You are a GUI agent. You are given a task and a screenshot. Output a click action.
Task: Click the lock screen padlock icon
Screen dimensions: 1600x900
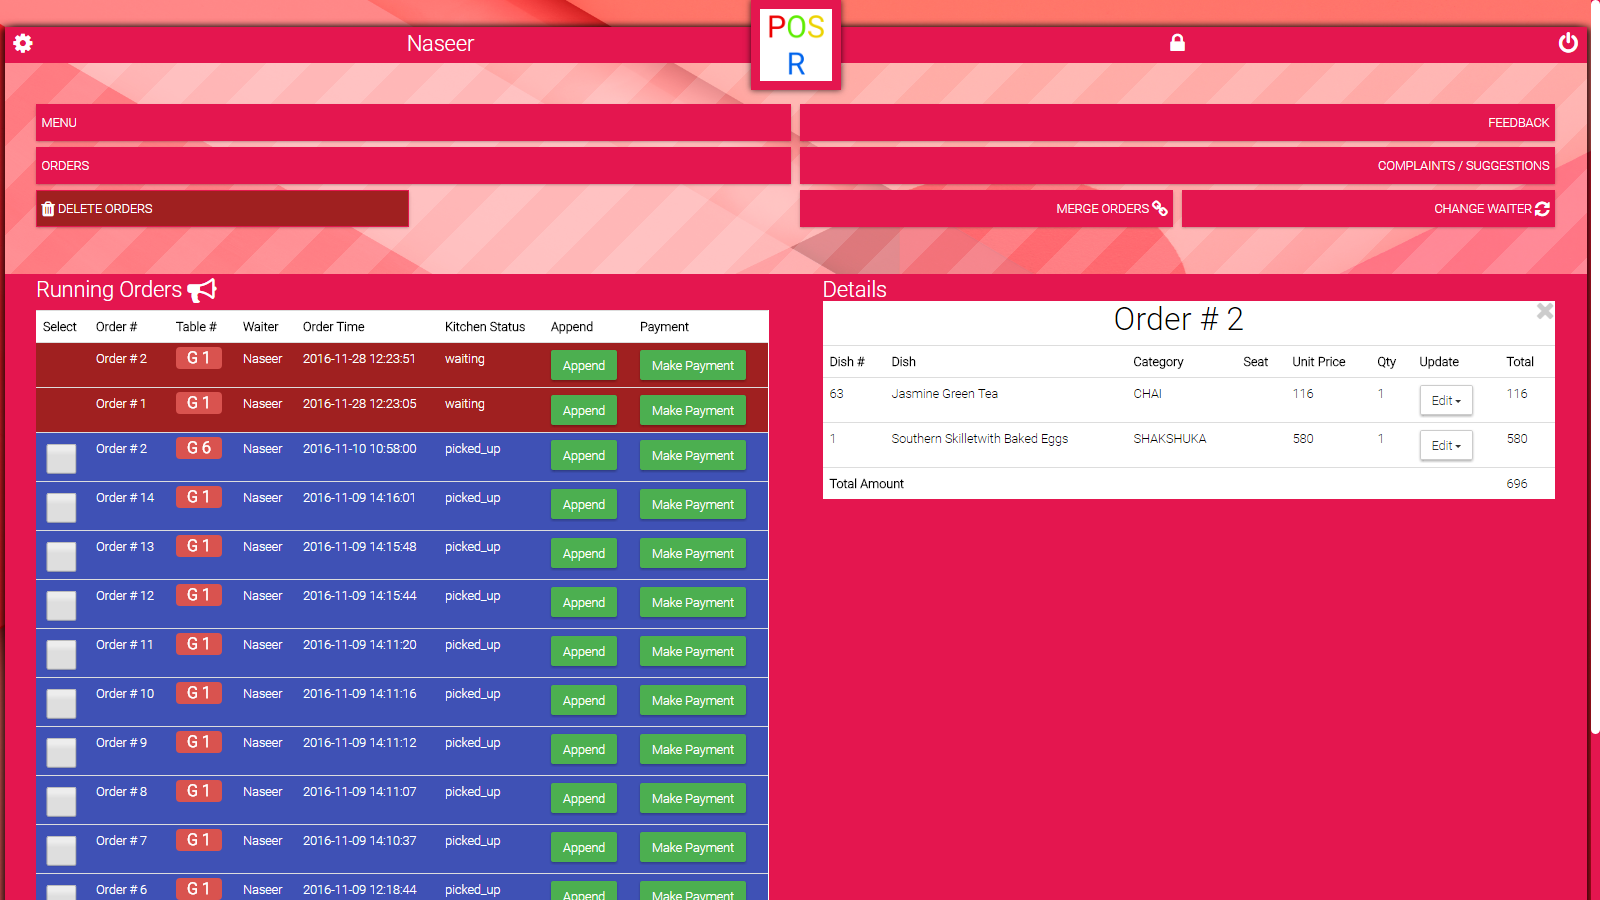click(x=1177, y=43)
